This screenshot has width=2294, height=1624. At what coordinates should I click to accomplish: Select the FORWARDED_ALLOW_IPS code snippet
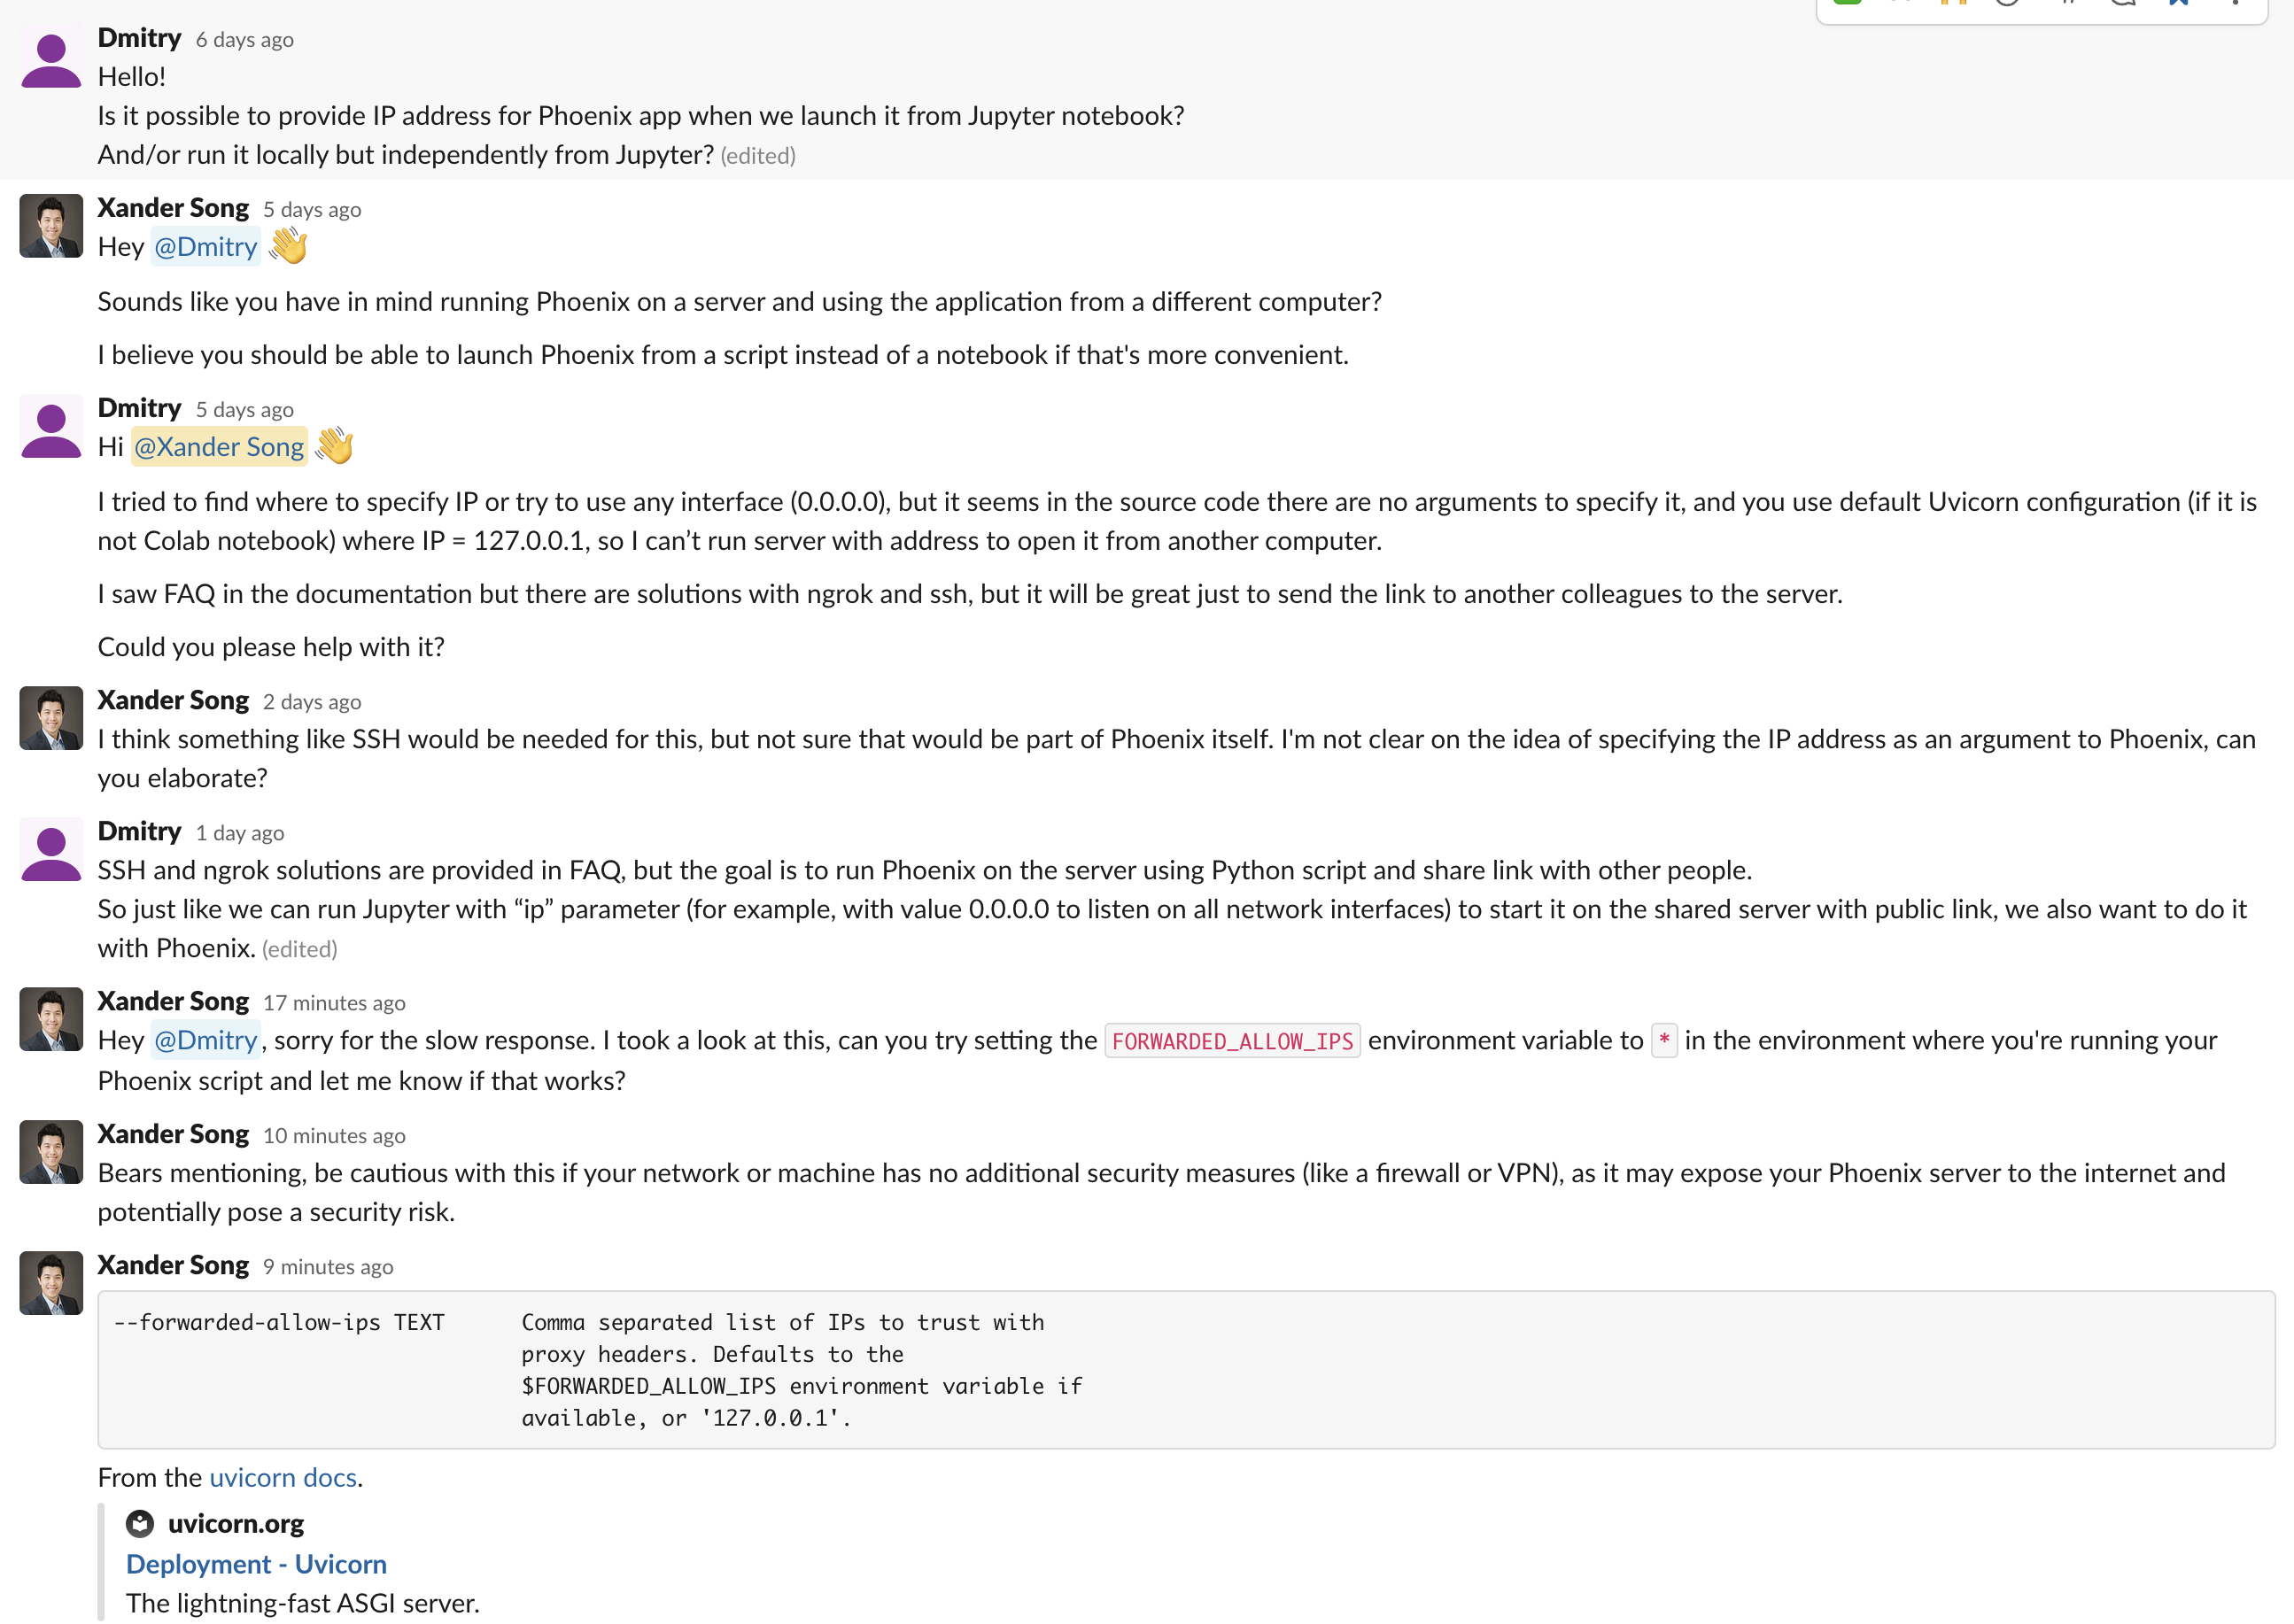point(1232,1040)
